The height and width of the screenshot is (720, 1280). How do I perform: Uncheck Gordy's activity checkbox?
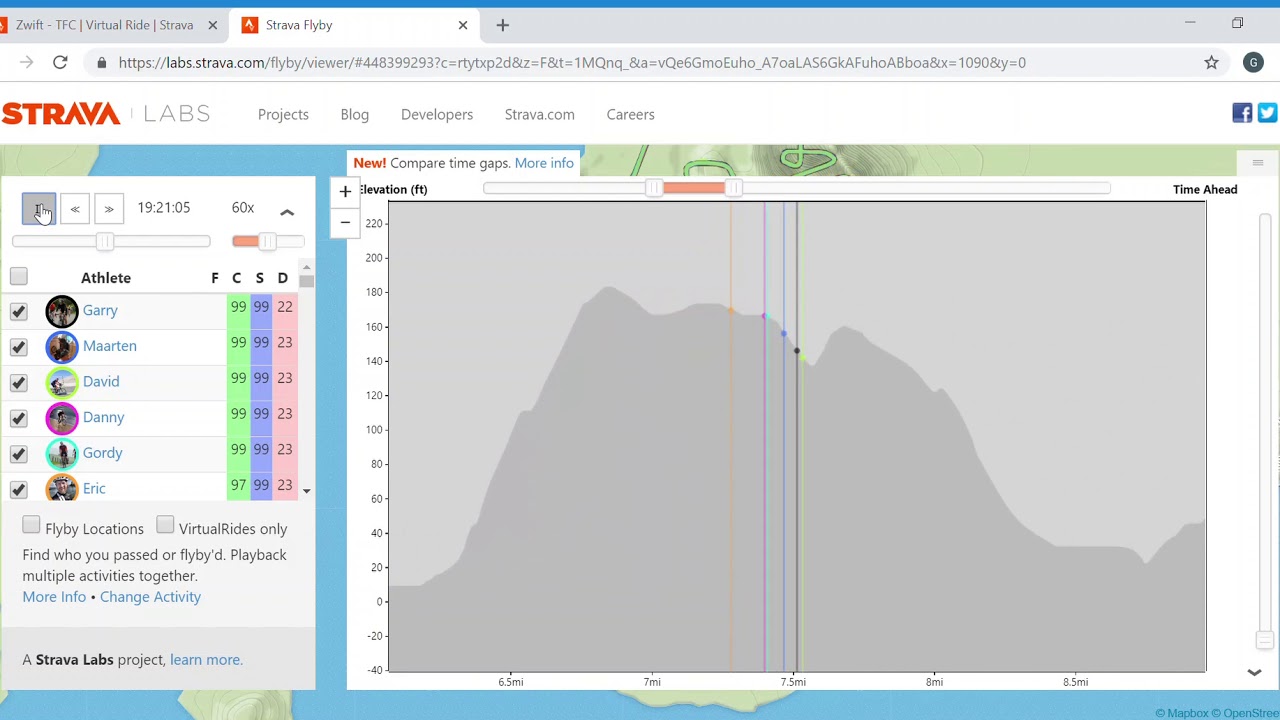coord(18,453)
